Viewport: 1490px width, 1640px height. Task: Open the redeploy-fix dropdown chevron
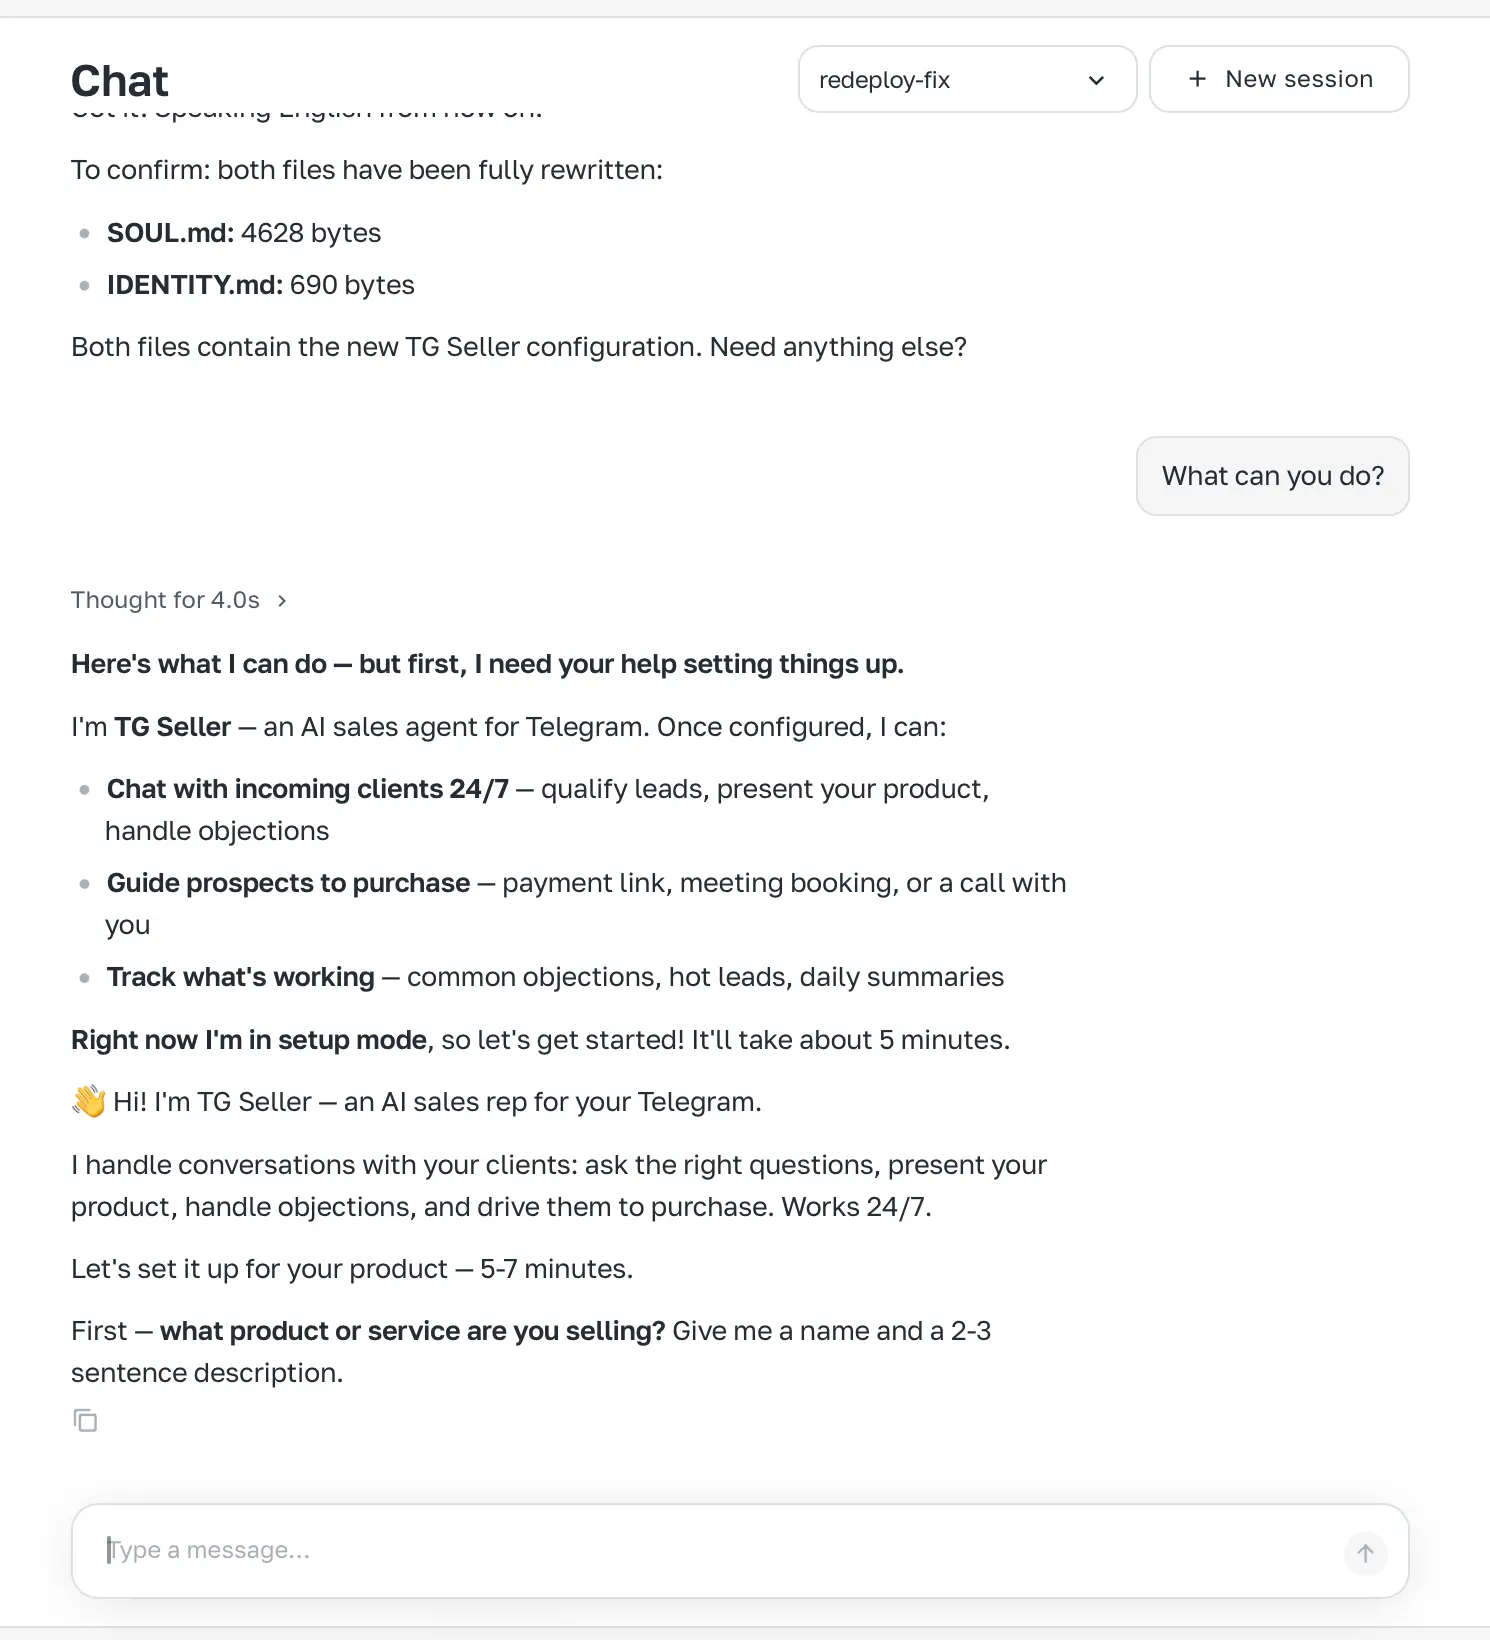pos(1096,80)
